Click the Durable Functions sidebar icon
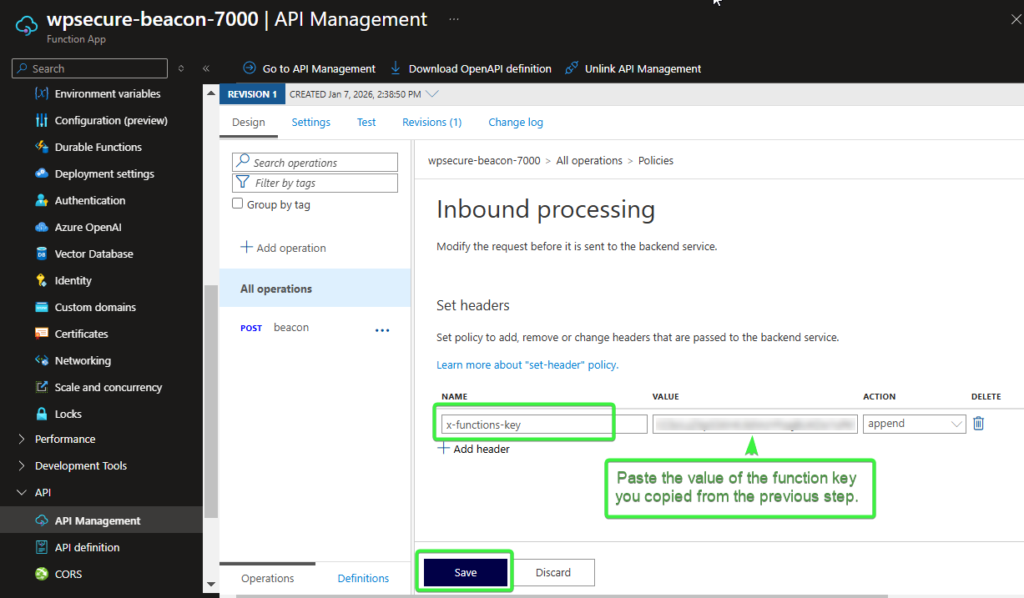 (42, 147)
